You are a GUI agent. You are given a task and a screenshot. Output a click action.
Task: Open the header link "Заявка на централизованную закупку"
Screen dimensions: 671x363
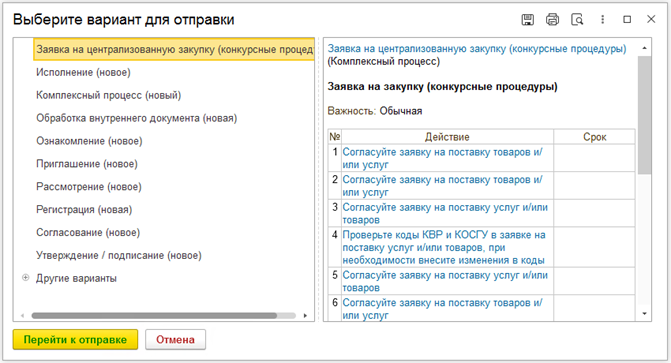477,49
